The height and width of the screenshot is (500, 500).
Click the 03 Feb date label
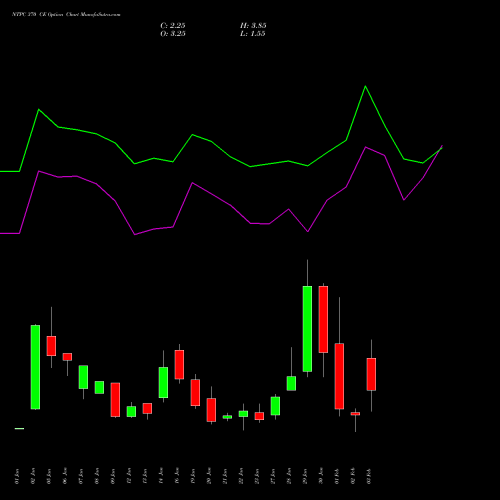[369, 476]
